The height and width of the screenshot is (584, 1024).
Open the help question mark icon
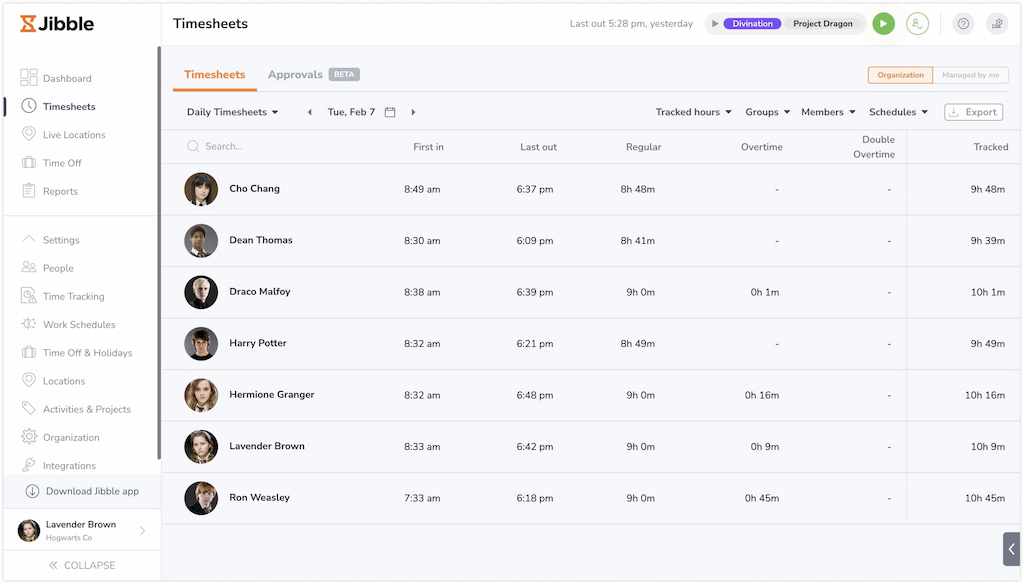pos(962,23)
